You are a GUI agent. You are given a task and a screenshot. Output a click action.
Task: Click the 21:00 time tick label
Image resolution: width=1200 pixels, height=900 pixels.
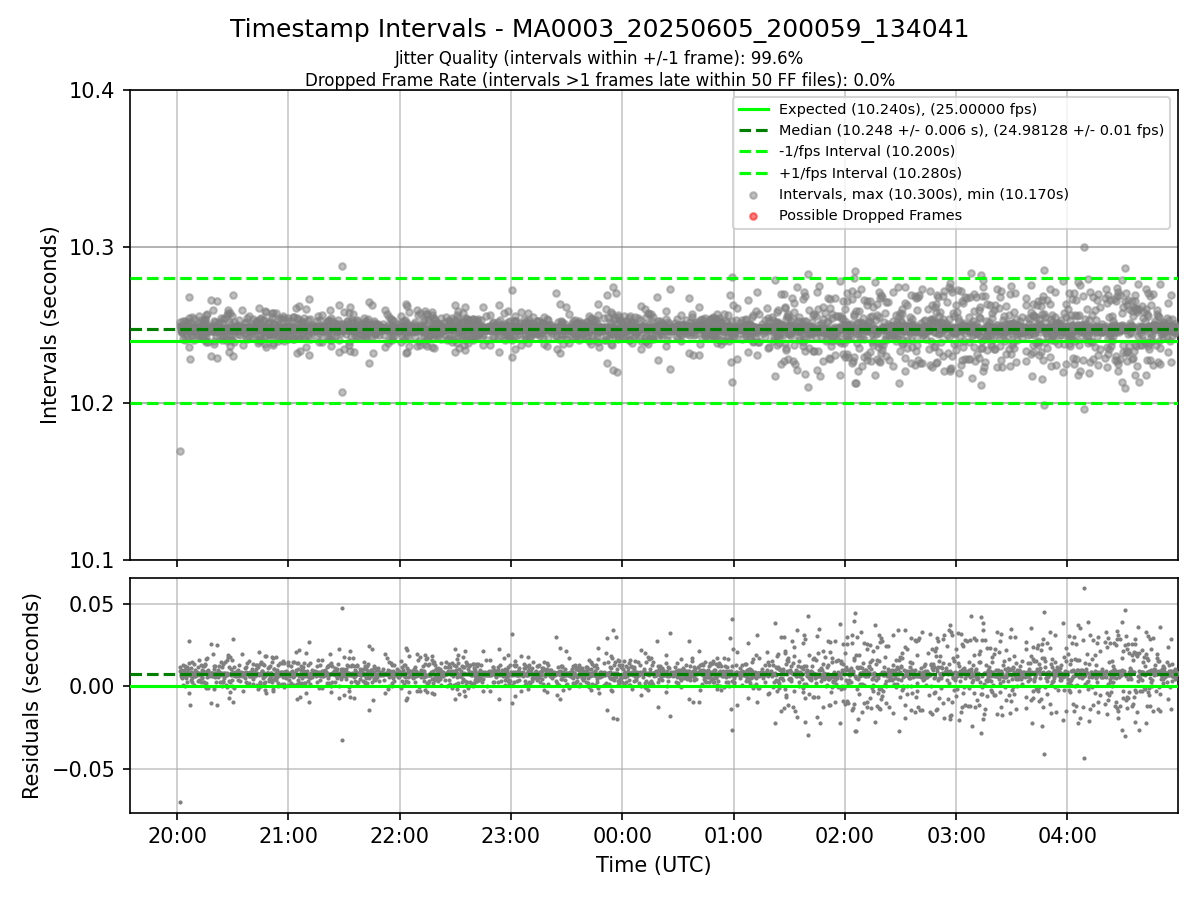click(x=288, y=834)
